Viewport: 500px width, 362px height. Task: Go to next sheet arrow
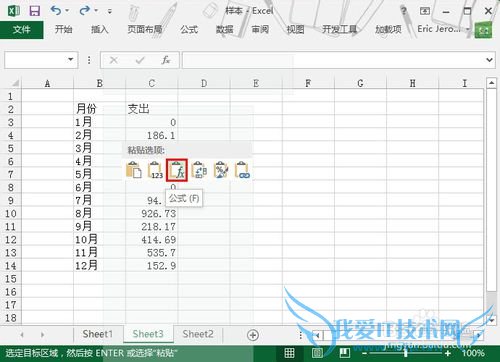click(42, 335)
